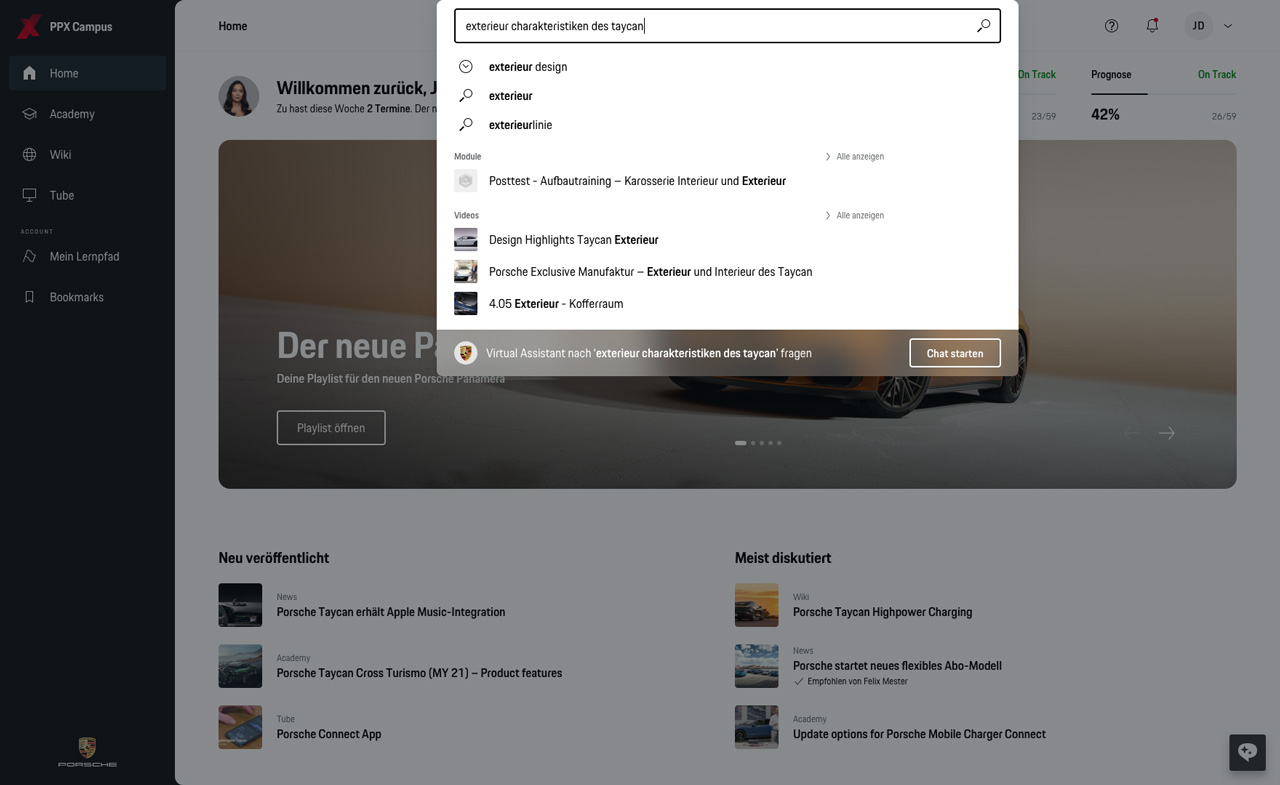Click the Playlist öffnen button
The image size is (1280, 785).
331,428
